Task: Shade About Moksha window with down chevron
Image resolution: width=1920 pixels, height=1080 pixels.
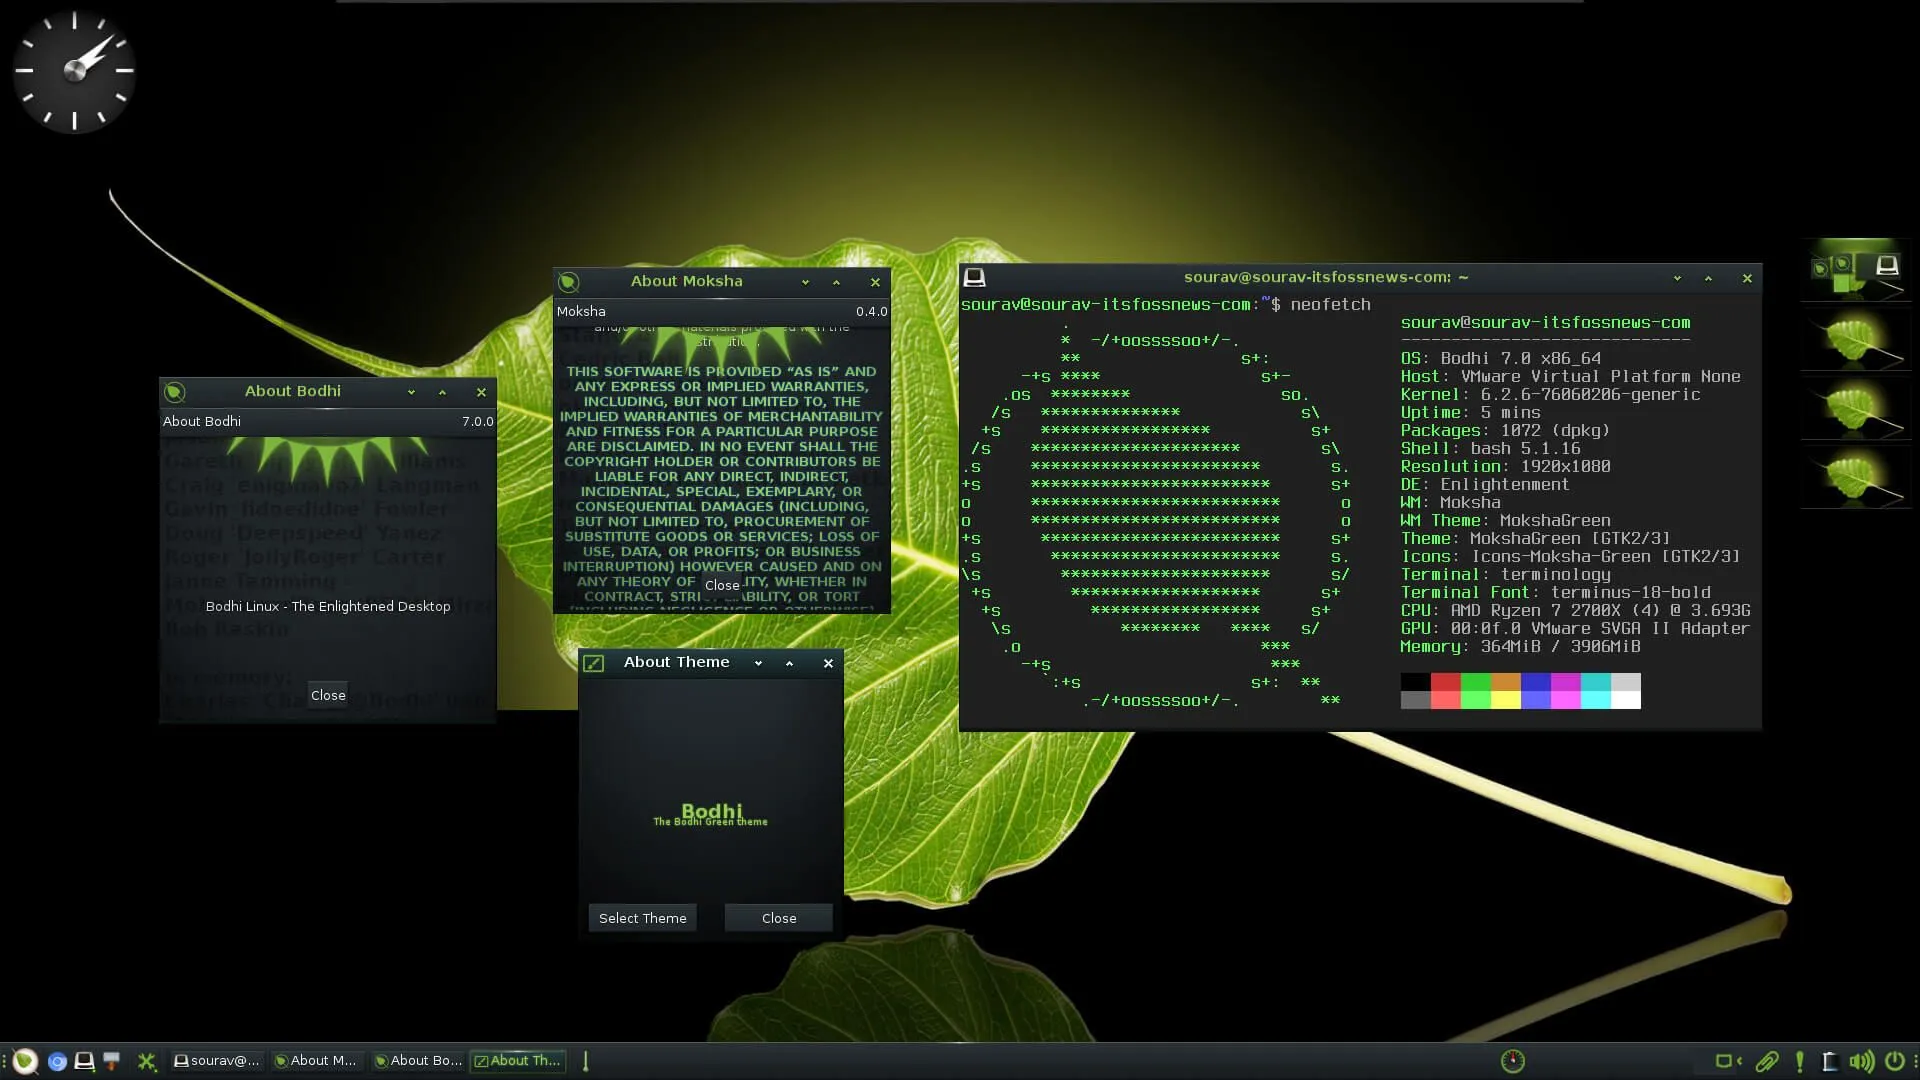Action: (805, 283)
